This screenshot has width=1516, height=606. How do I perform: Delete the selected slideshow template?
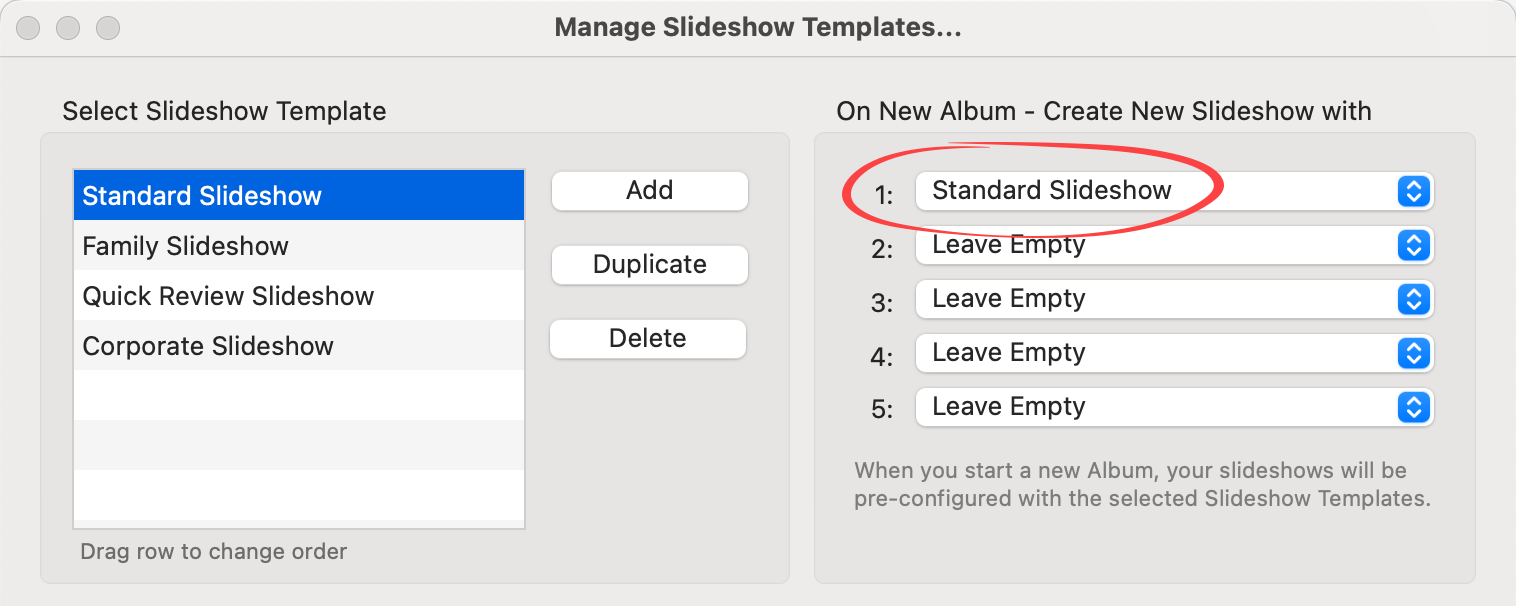click(x=648, y=339)
